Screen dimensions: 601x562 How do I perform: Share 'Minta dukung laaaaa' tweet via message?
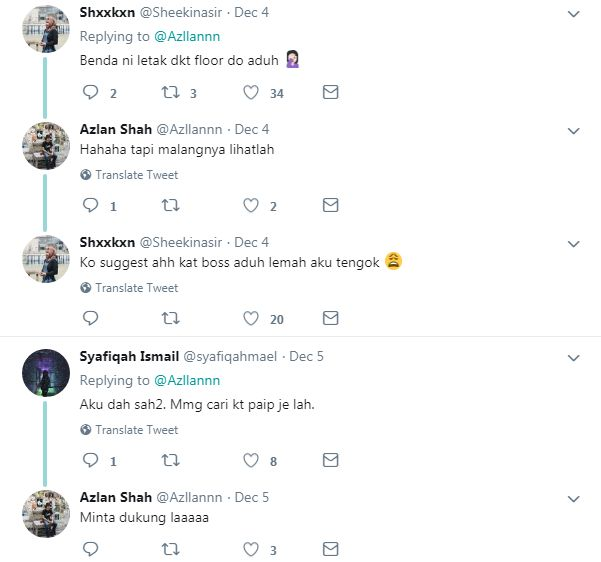tap(330, 549)
